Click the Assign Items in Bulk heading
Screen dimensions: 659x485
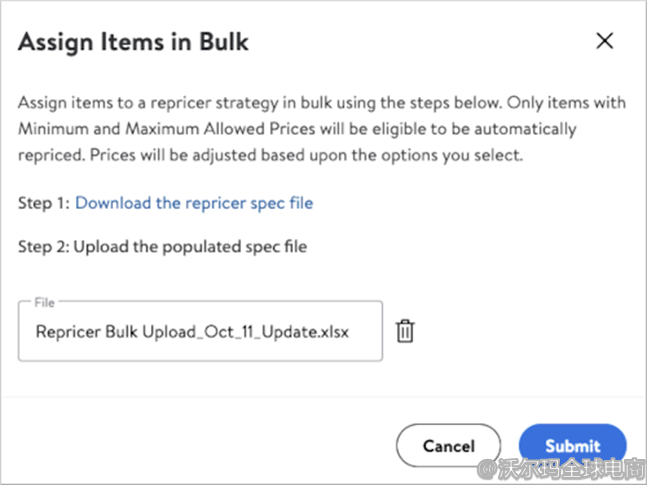[133, 42]
